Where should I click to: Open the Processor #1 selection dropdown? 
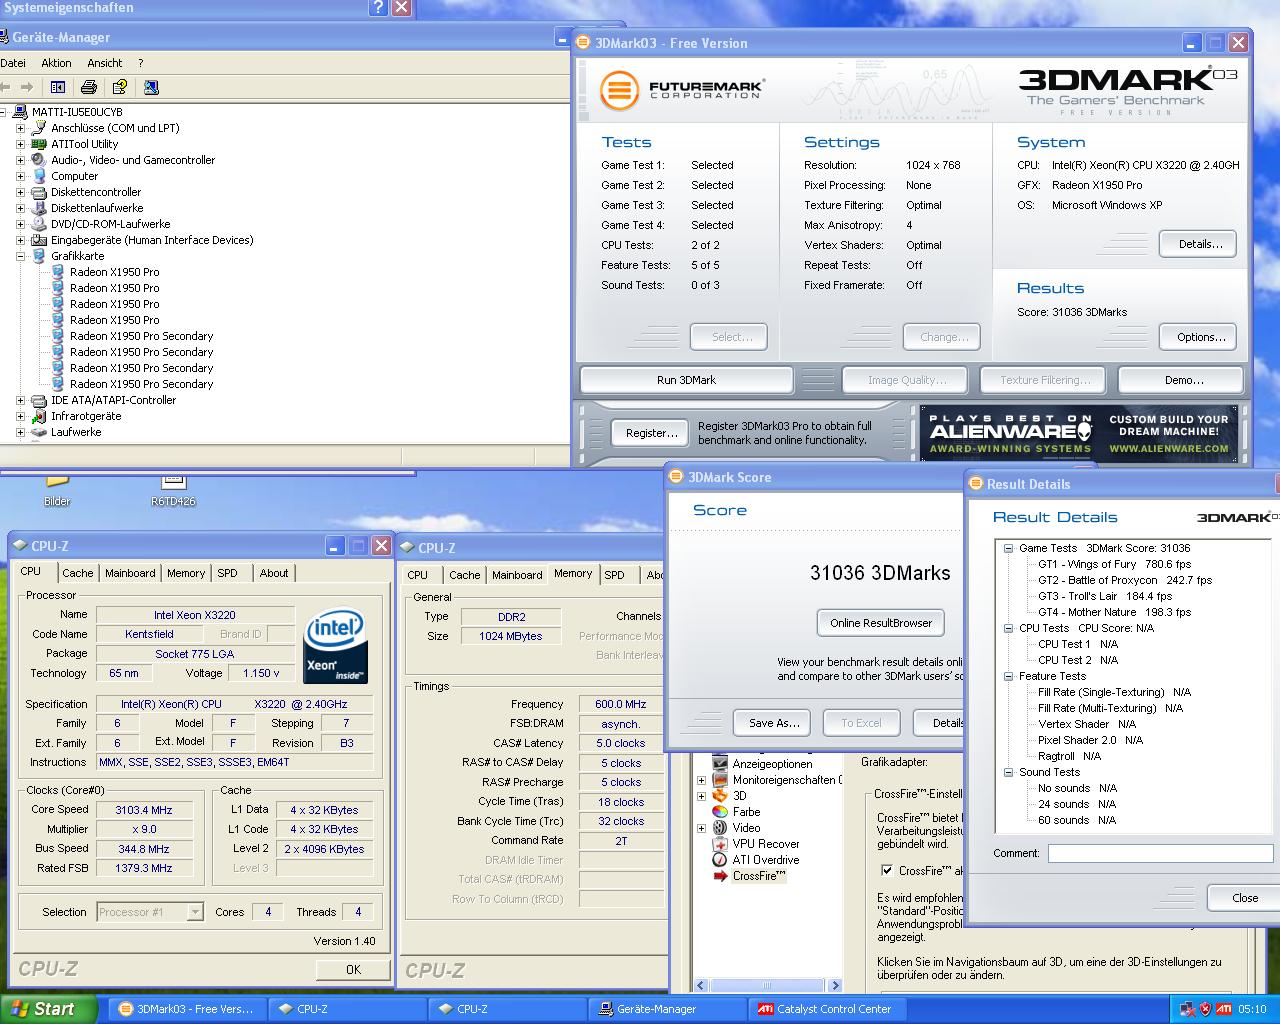[195, 912]
